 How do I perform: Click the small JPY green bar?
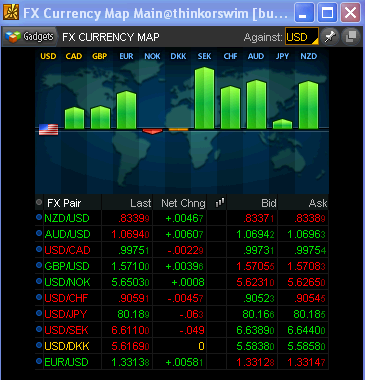pyautogui.click(x=282, y=124)
